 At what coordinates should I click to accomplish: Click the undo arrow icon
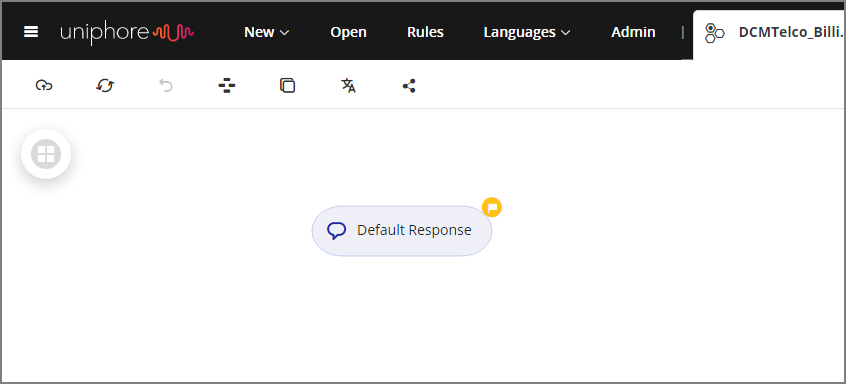166,85
